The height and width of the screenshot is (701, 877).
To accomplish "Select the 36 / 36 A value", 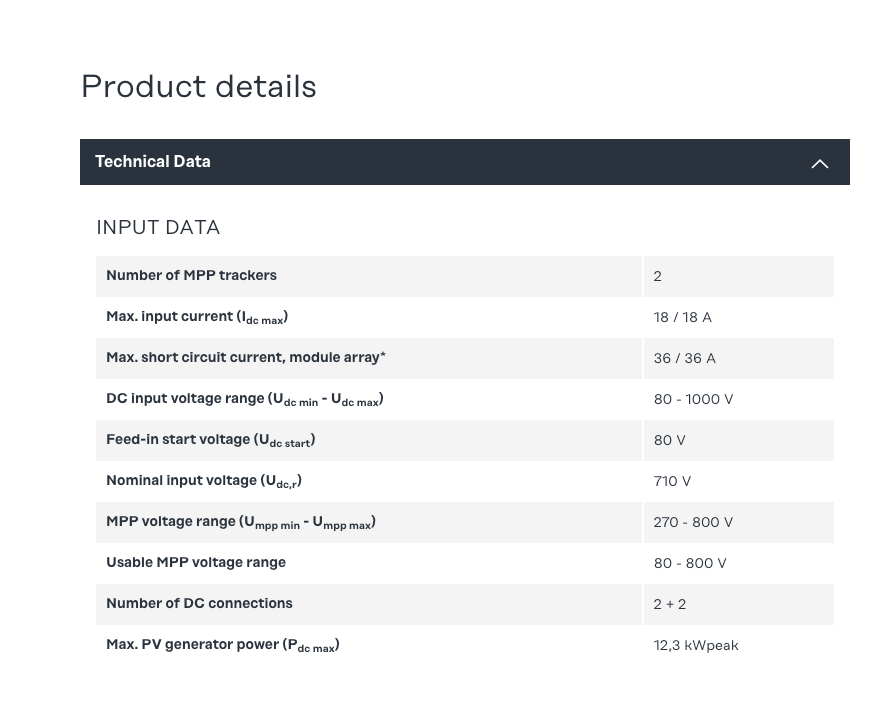I will click(685, 358).
